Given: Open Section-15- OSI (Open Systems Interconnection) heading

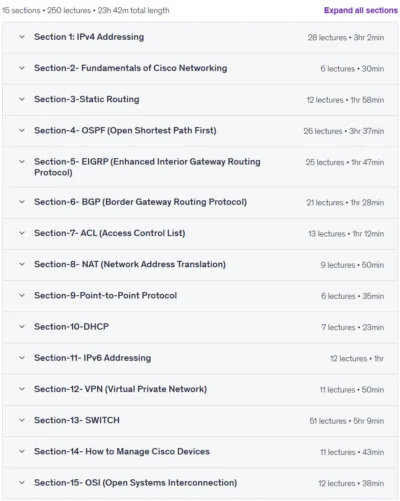Looking at the screenshot, I should click(135, 483).
